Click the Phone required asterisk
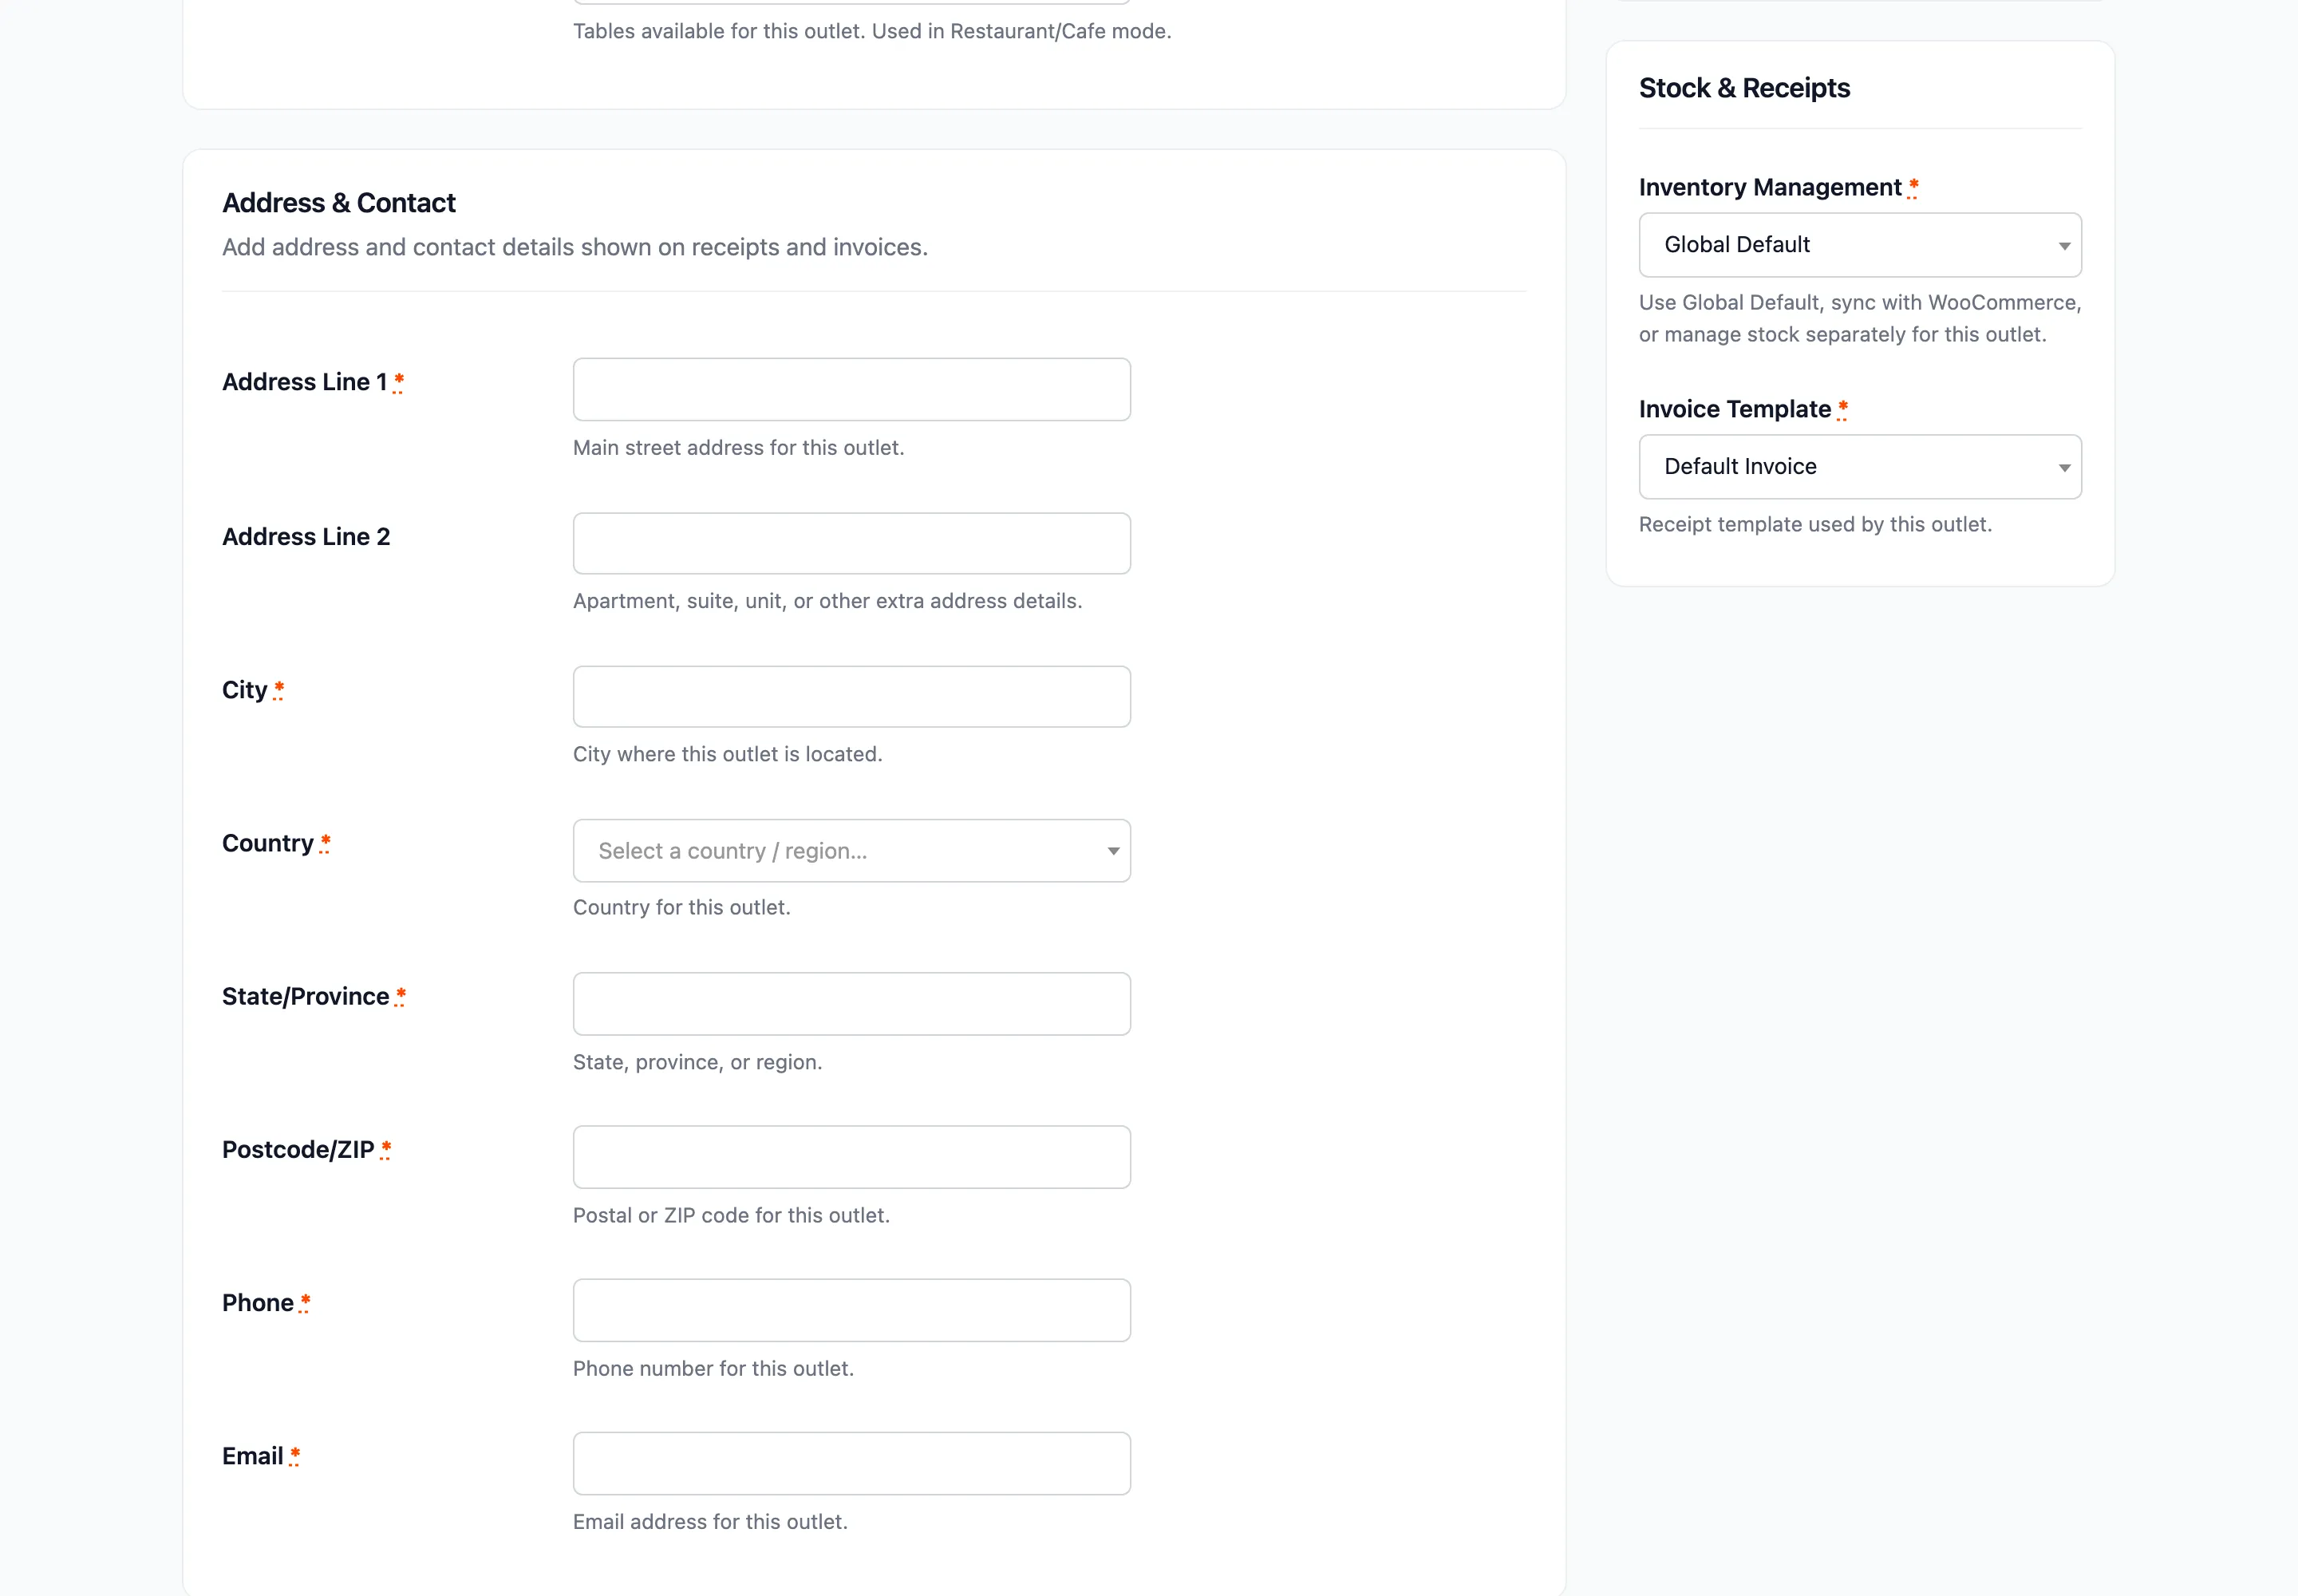Screen dimensions: 2298x1596 coord(305,1303)
